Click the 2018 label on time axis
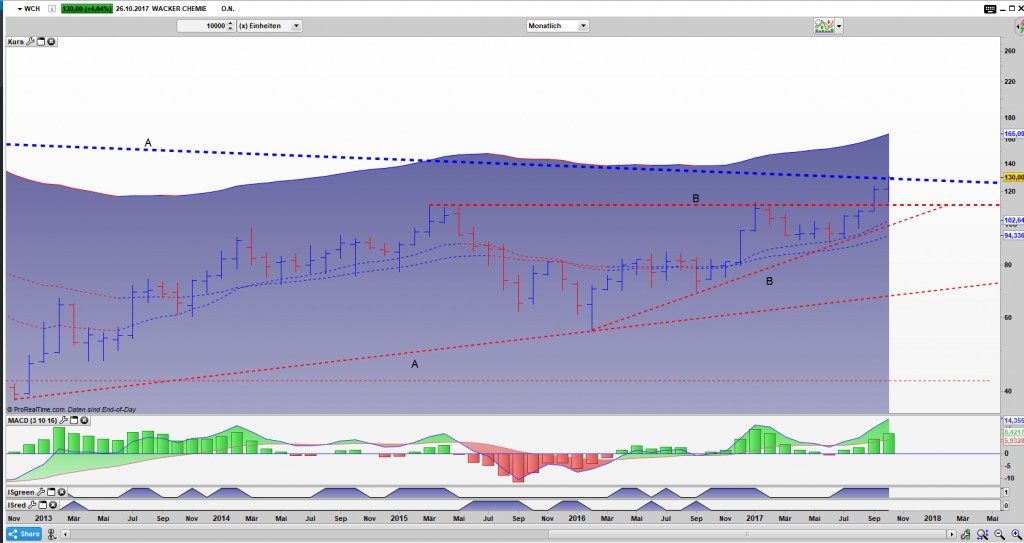The image size is (1024, 543). point(933,518)
